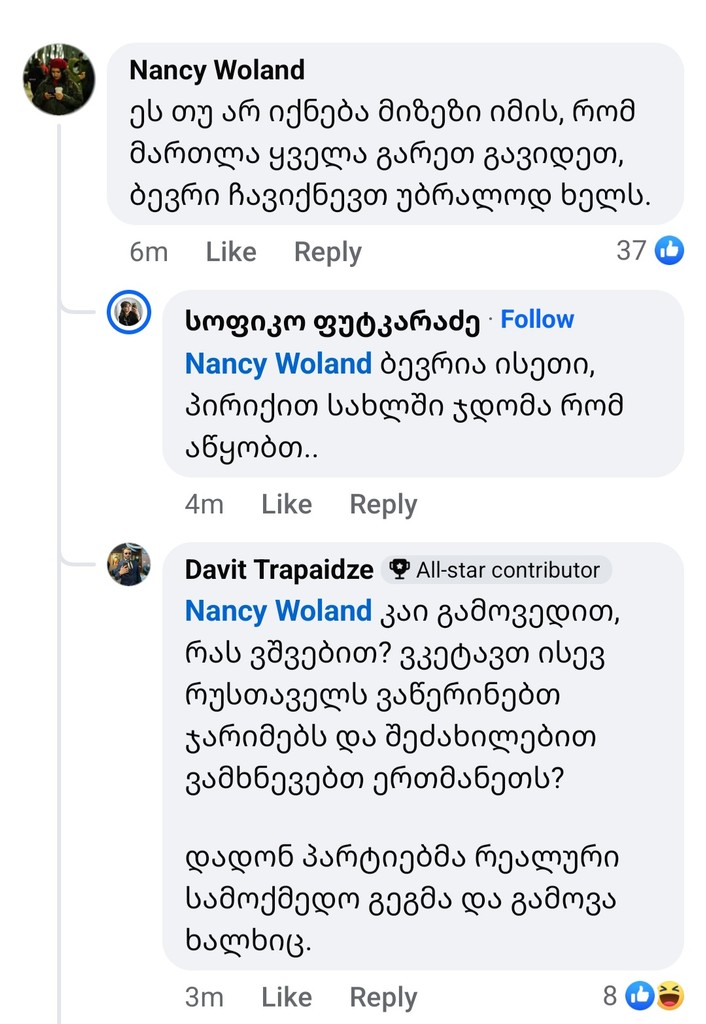The width and height of the screenshot is (706, 1024).
Task: Open the Nancy Woland author name
Action: click(217, 70)
